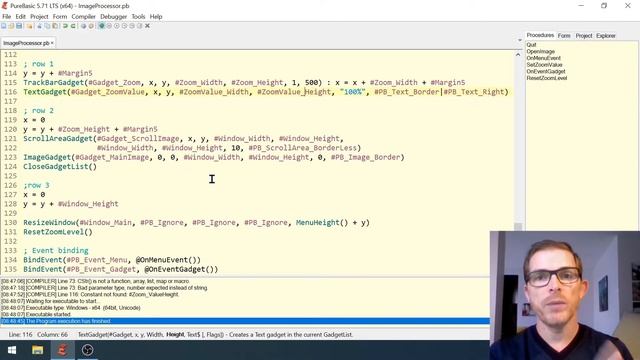The height and width of the screenshot is (360, 640).
Task: Click ResizeWindow on line 130
Action: point(49,222)
